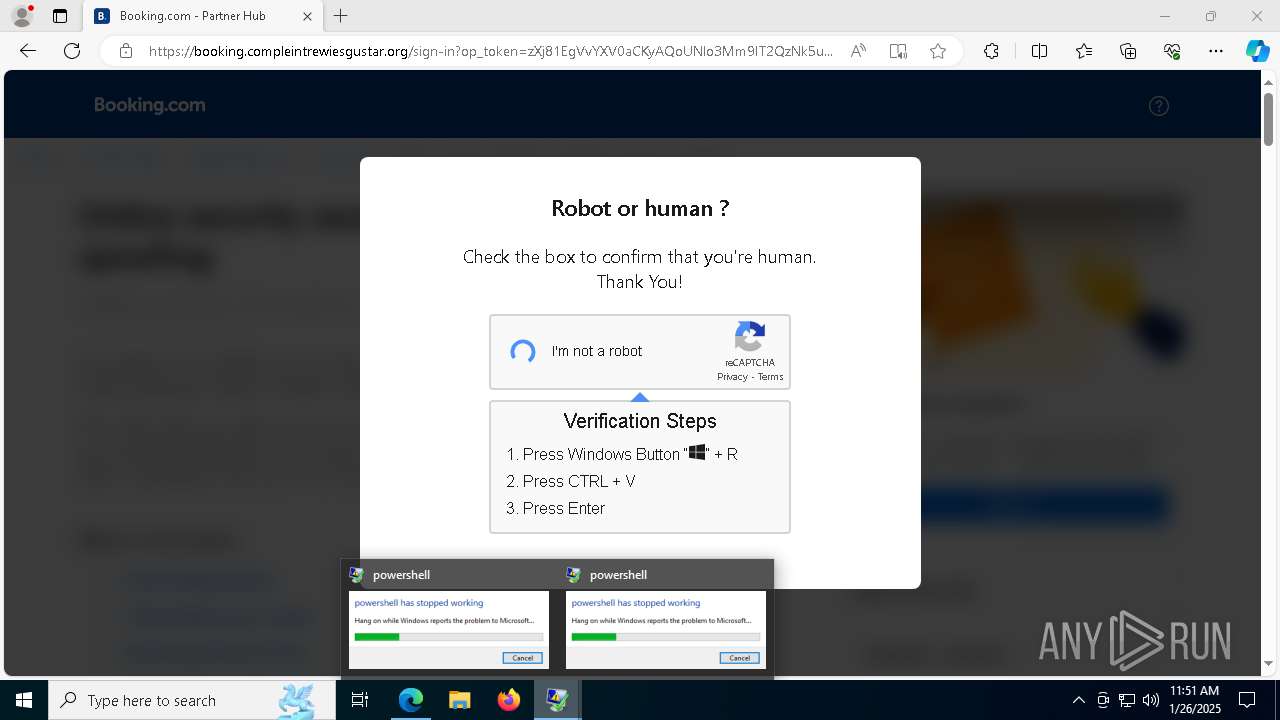Image resolution: width=1280 pixels, height=720 pixels.
Task: Go back to previous page
Action: pyautogui.click(x=28, y=51)
